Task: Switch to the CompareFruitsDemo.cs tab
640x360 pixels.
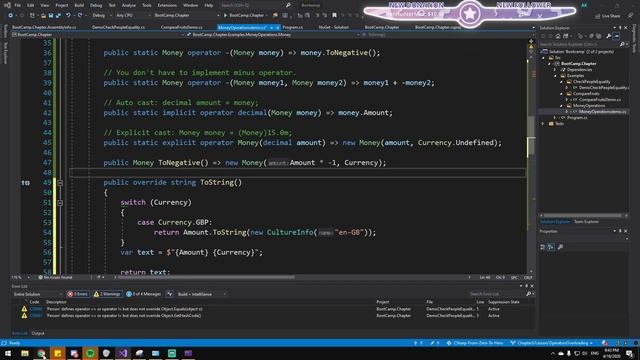Action: (x=182, y=27)
